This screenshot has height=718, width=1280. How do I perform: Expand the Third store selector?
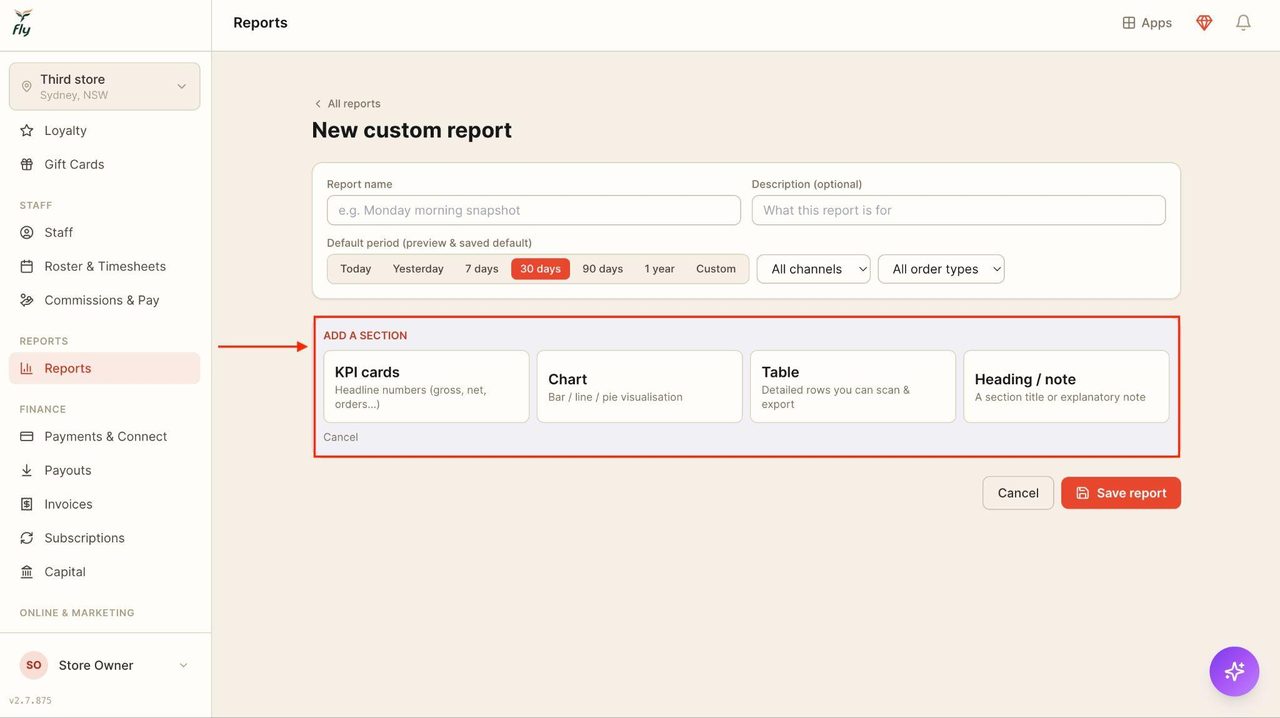(x=105, y=87)
